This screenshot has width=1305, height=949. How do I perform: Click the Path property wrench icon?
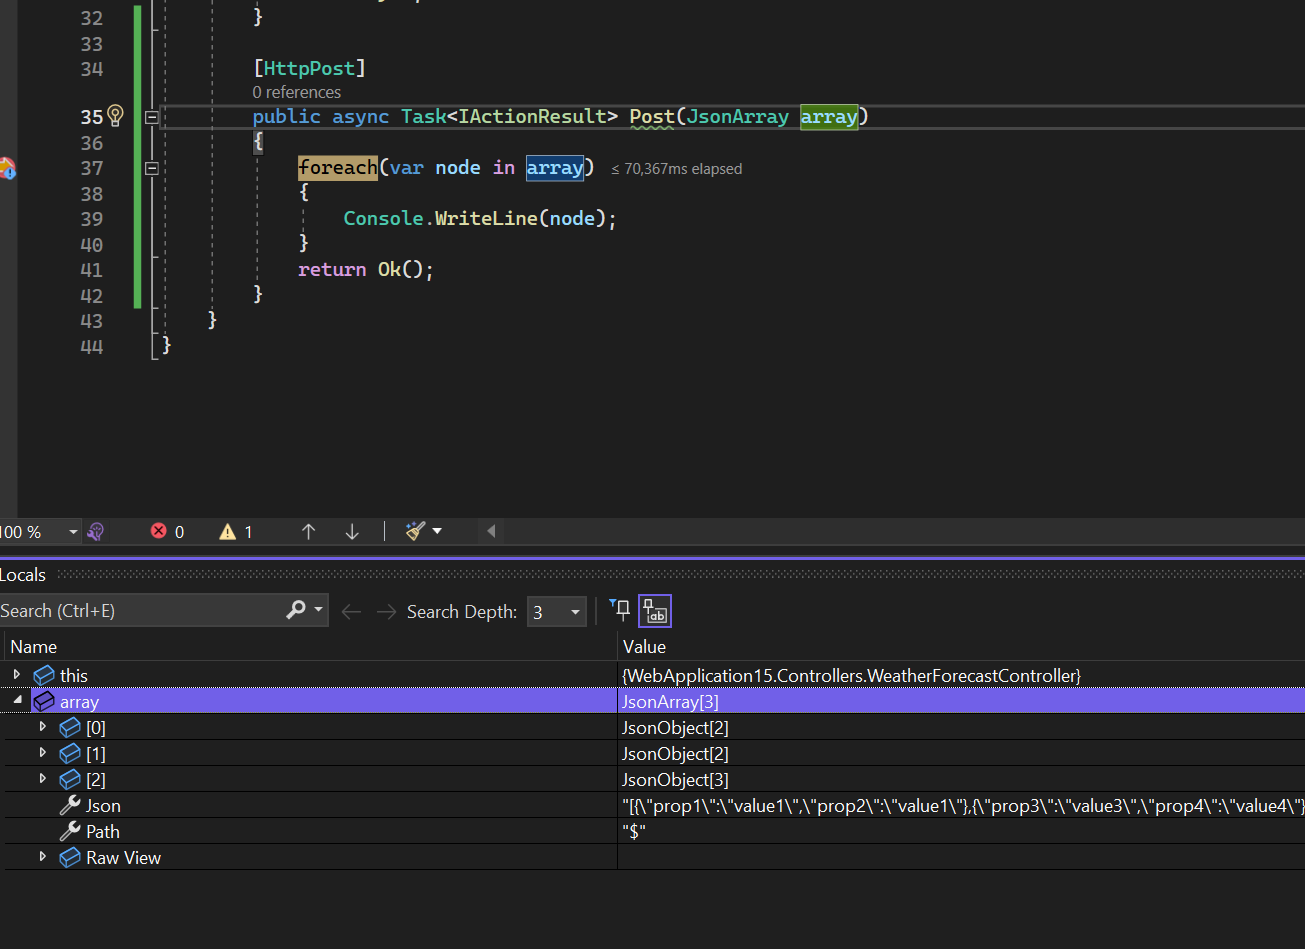(x=70, y=832)
